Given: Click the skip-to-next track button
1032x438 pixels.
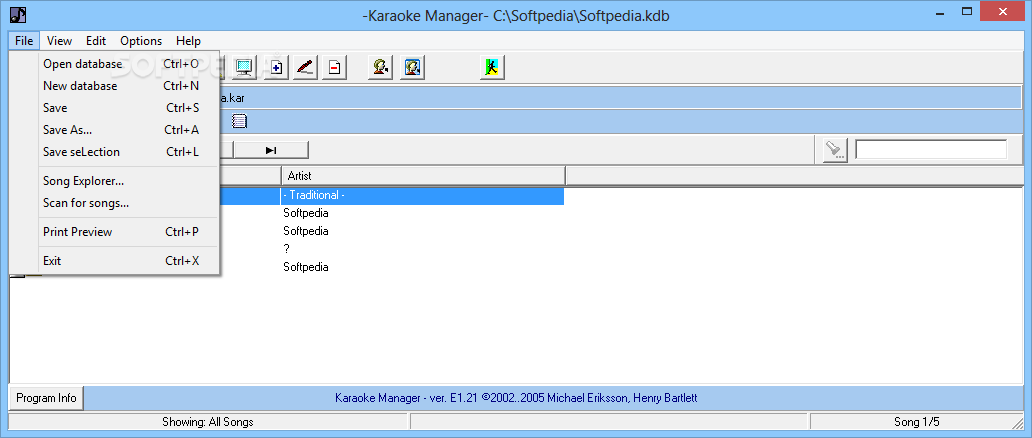Looking at the screenshot, I should (x=271, y=150).
